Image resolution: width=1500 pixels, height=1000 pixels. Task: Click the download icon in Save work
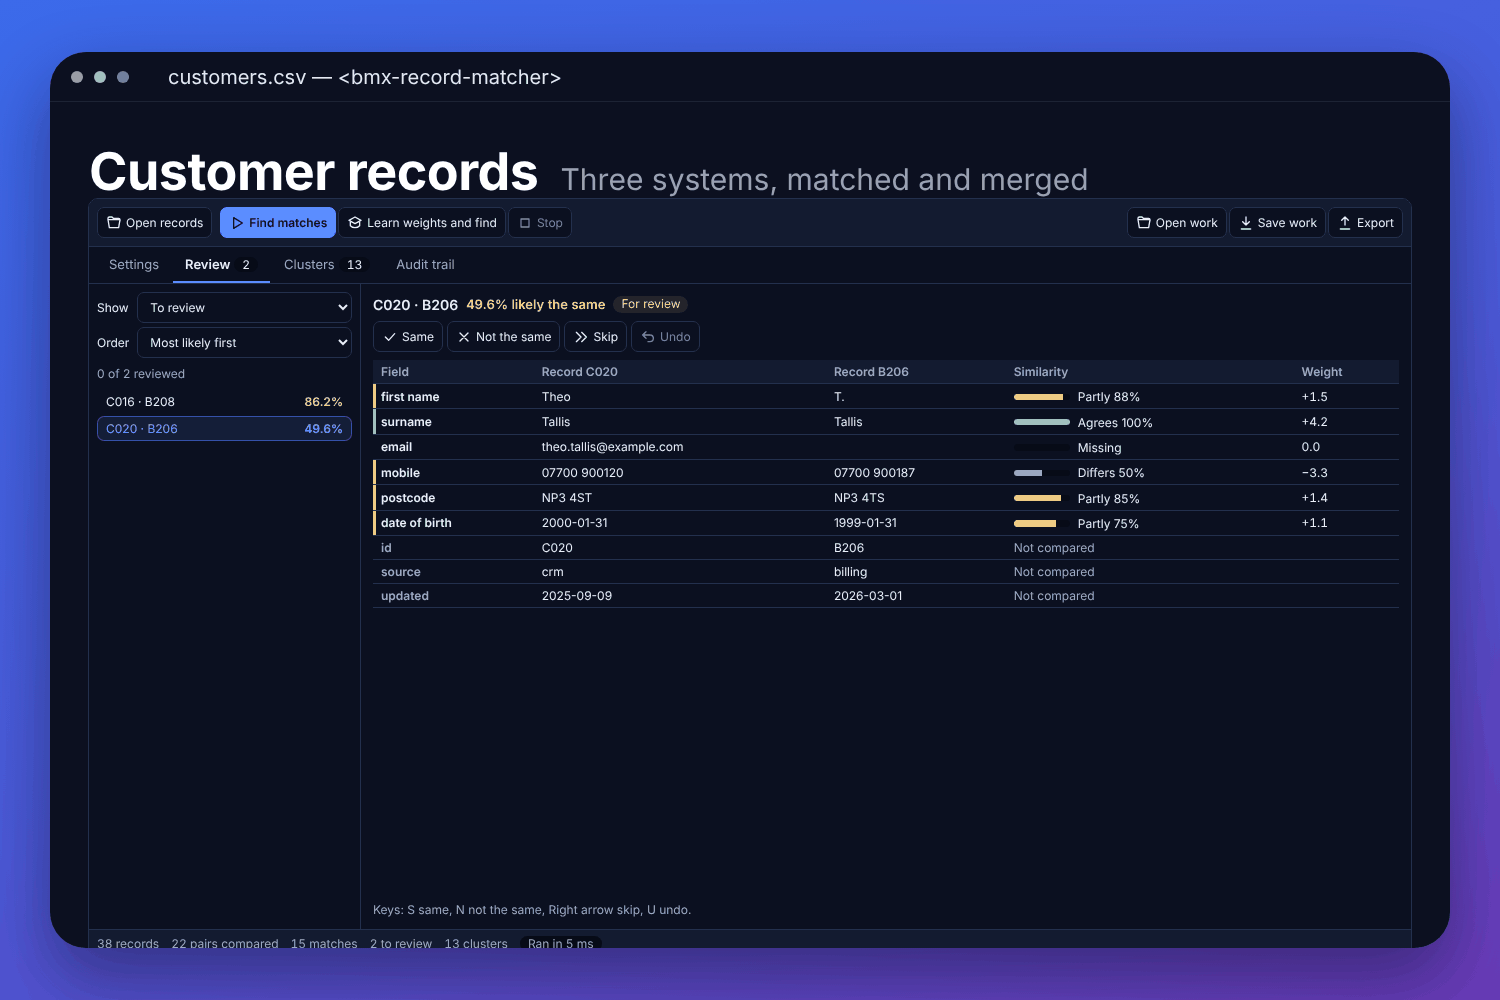(1246, 223)
